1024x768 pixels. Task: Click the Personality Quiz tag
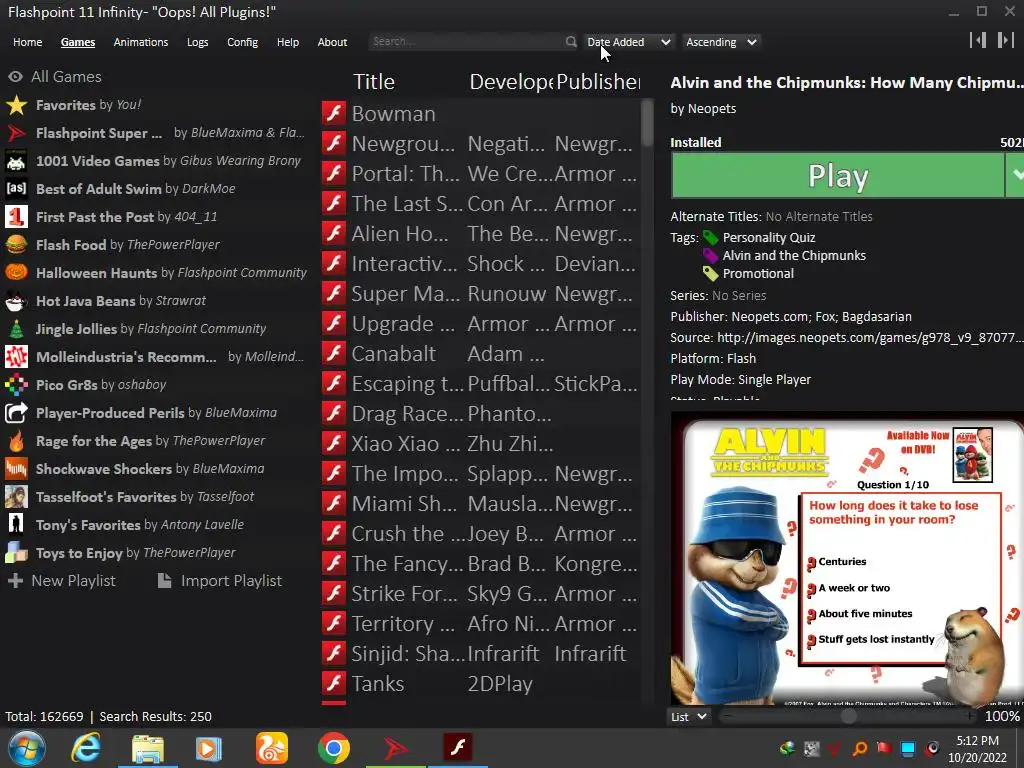(769, 238)
